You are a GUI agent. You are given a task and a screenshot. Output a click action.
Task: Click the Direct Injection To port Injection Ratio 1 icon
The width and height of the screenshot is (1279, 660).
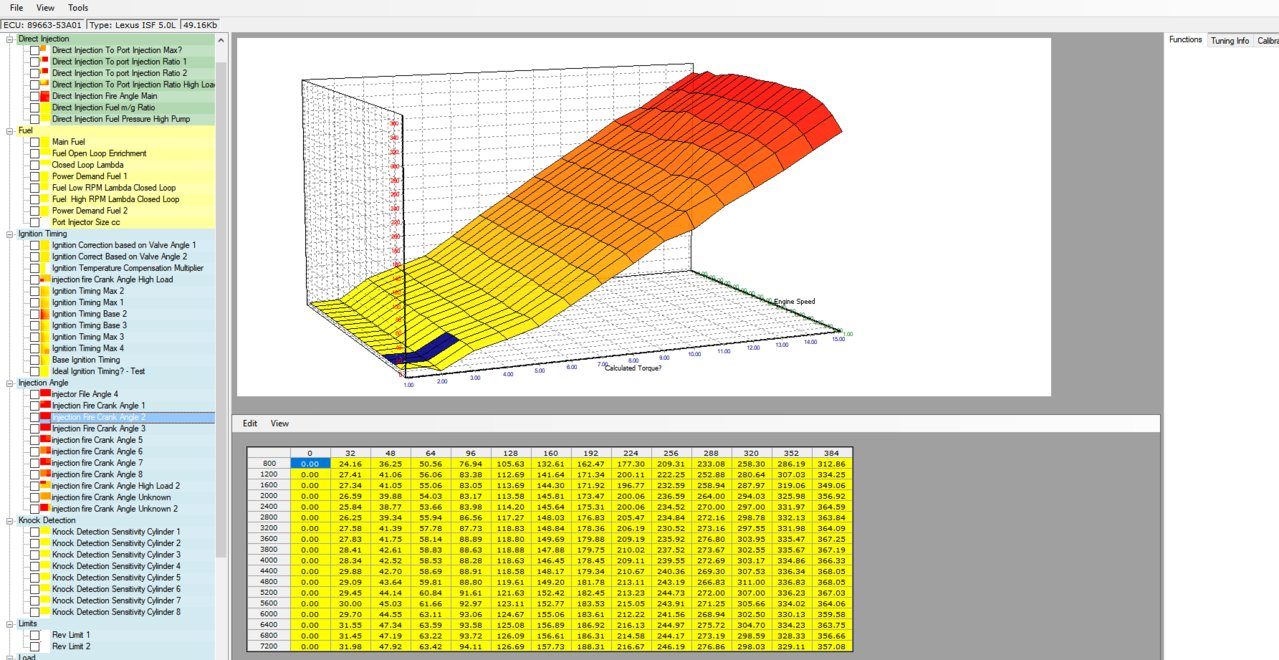46,61
